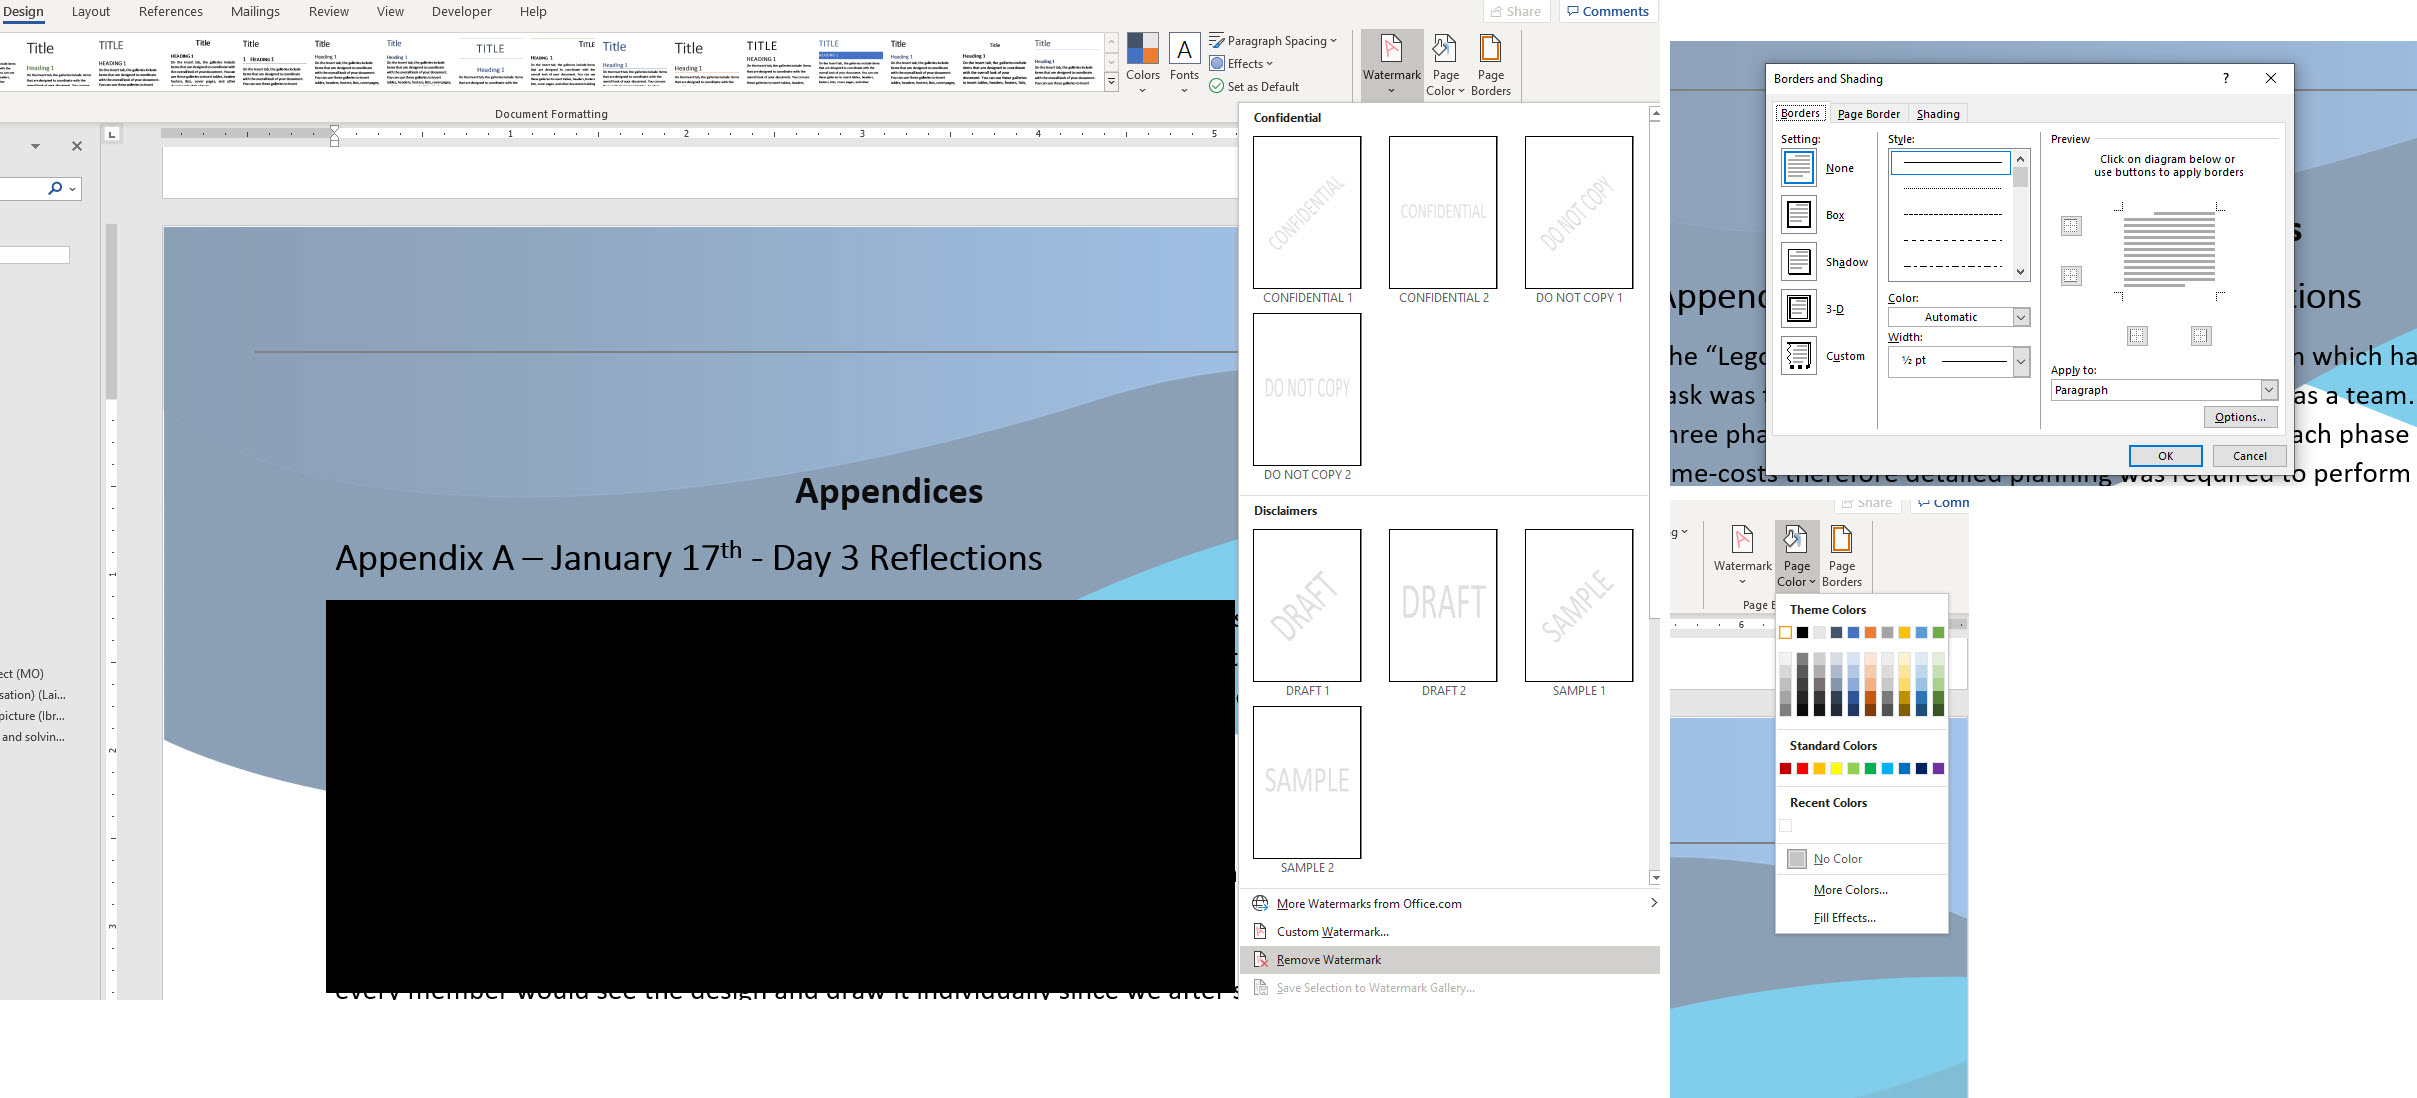Toggle the left border button in the preview
Screen dimensions: 2417x1098
tap(2137, 336)
